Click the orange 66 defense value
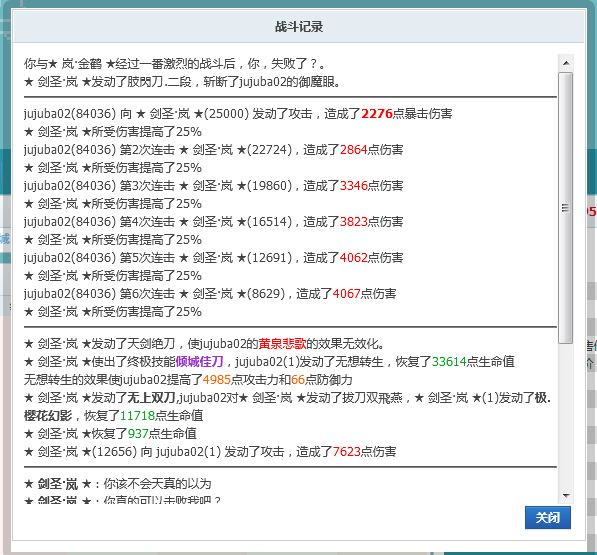Screen dimensions: 597x555 [298, 380]
